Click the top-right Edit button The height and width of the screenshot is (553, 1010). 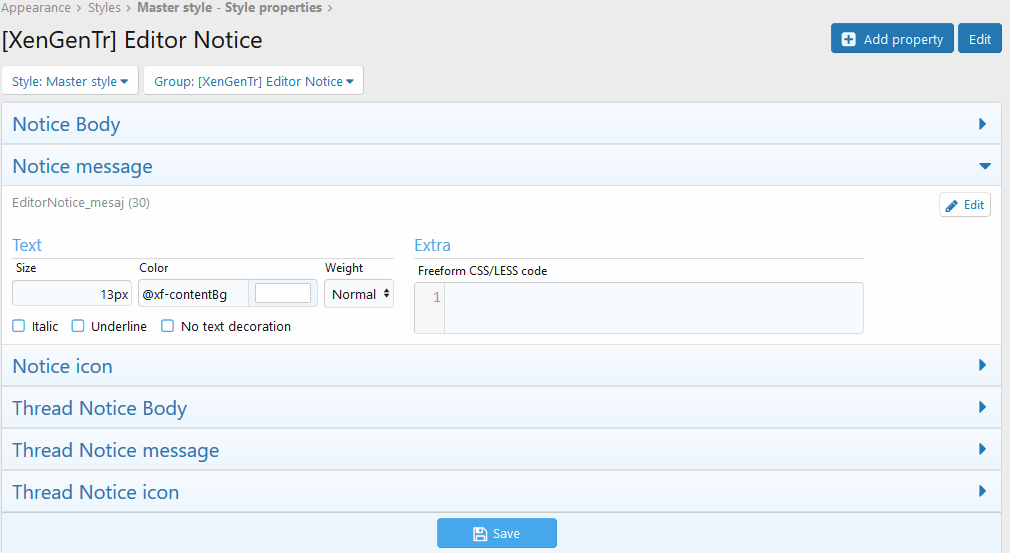click(x=979, y=39)
